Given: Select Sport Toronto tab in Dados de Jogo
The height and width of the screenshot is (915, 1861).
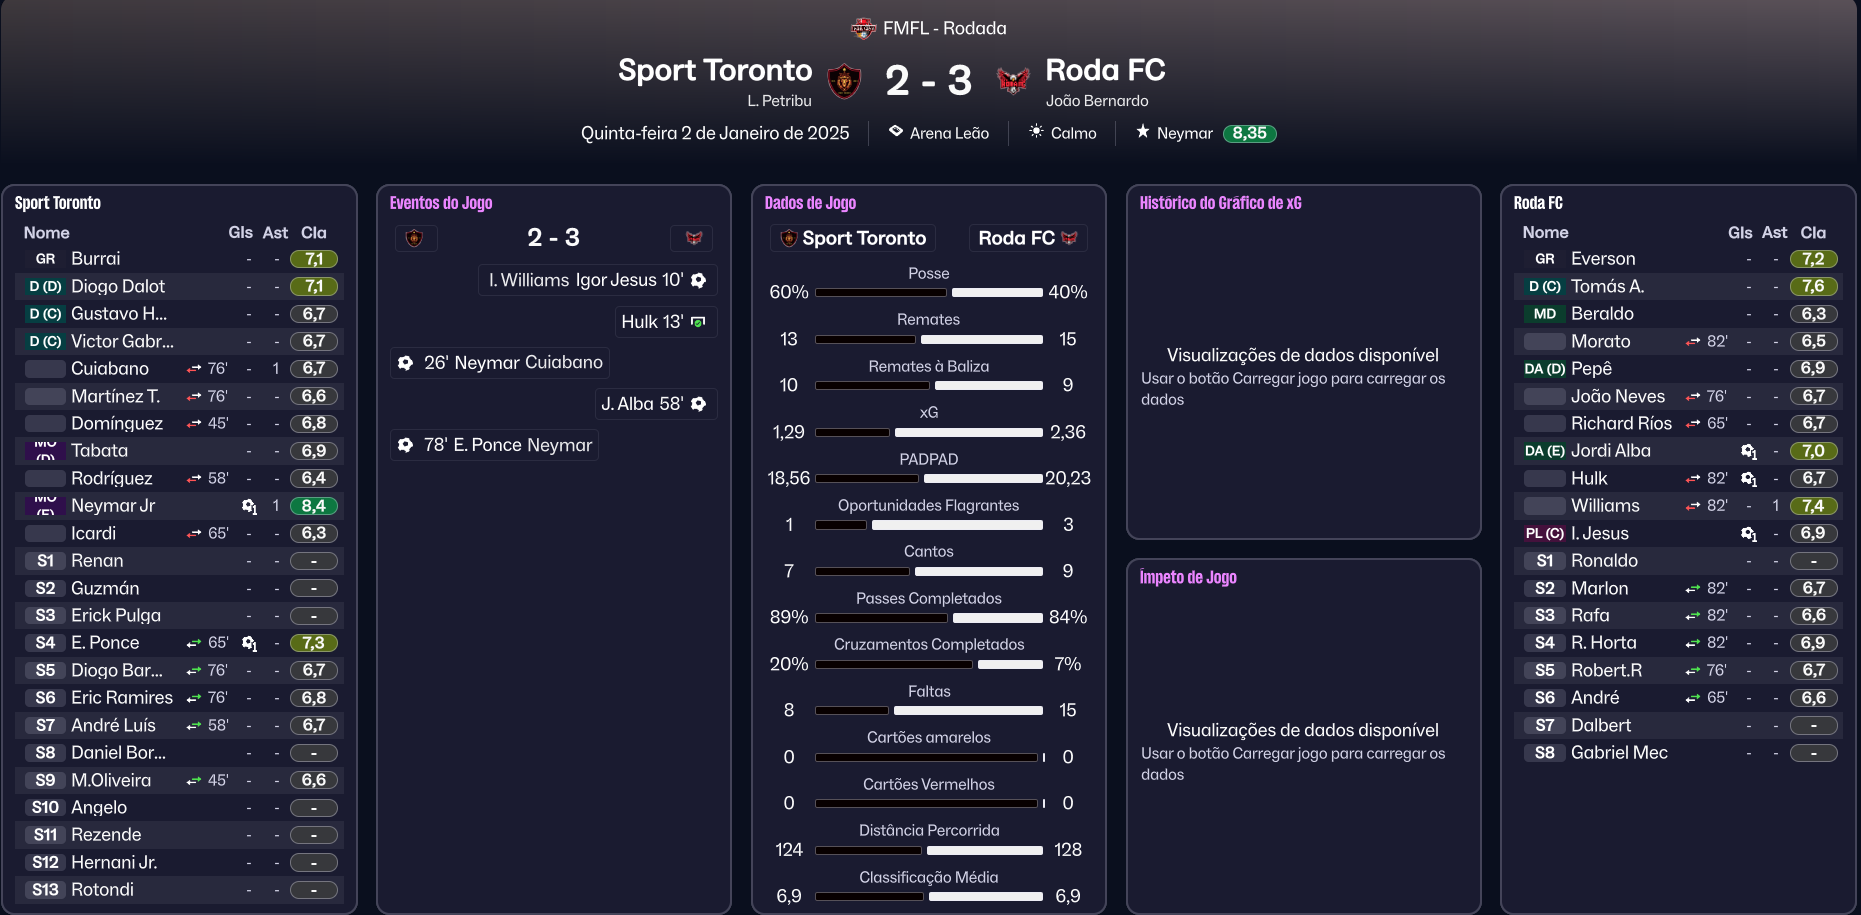Looking at the screenshot, I should (853, 238).
